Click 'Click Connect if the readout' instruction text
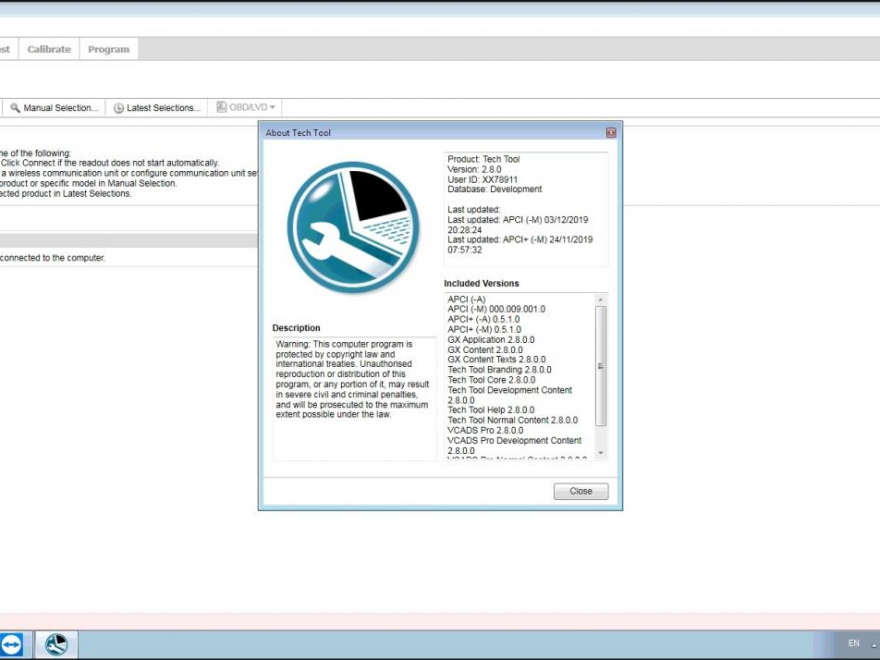 (110, 163)
